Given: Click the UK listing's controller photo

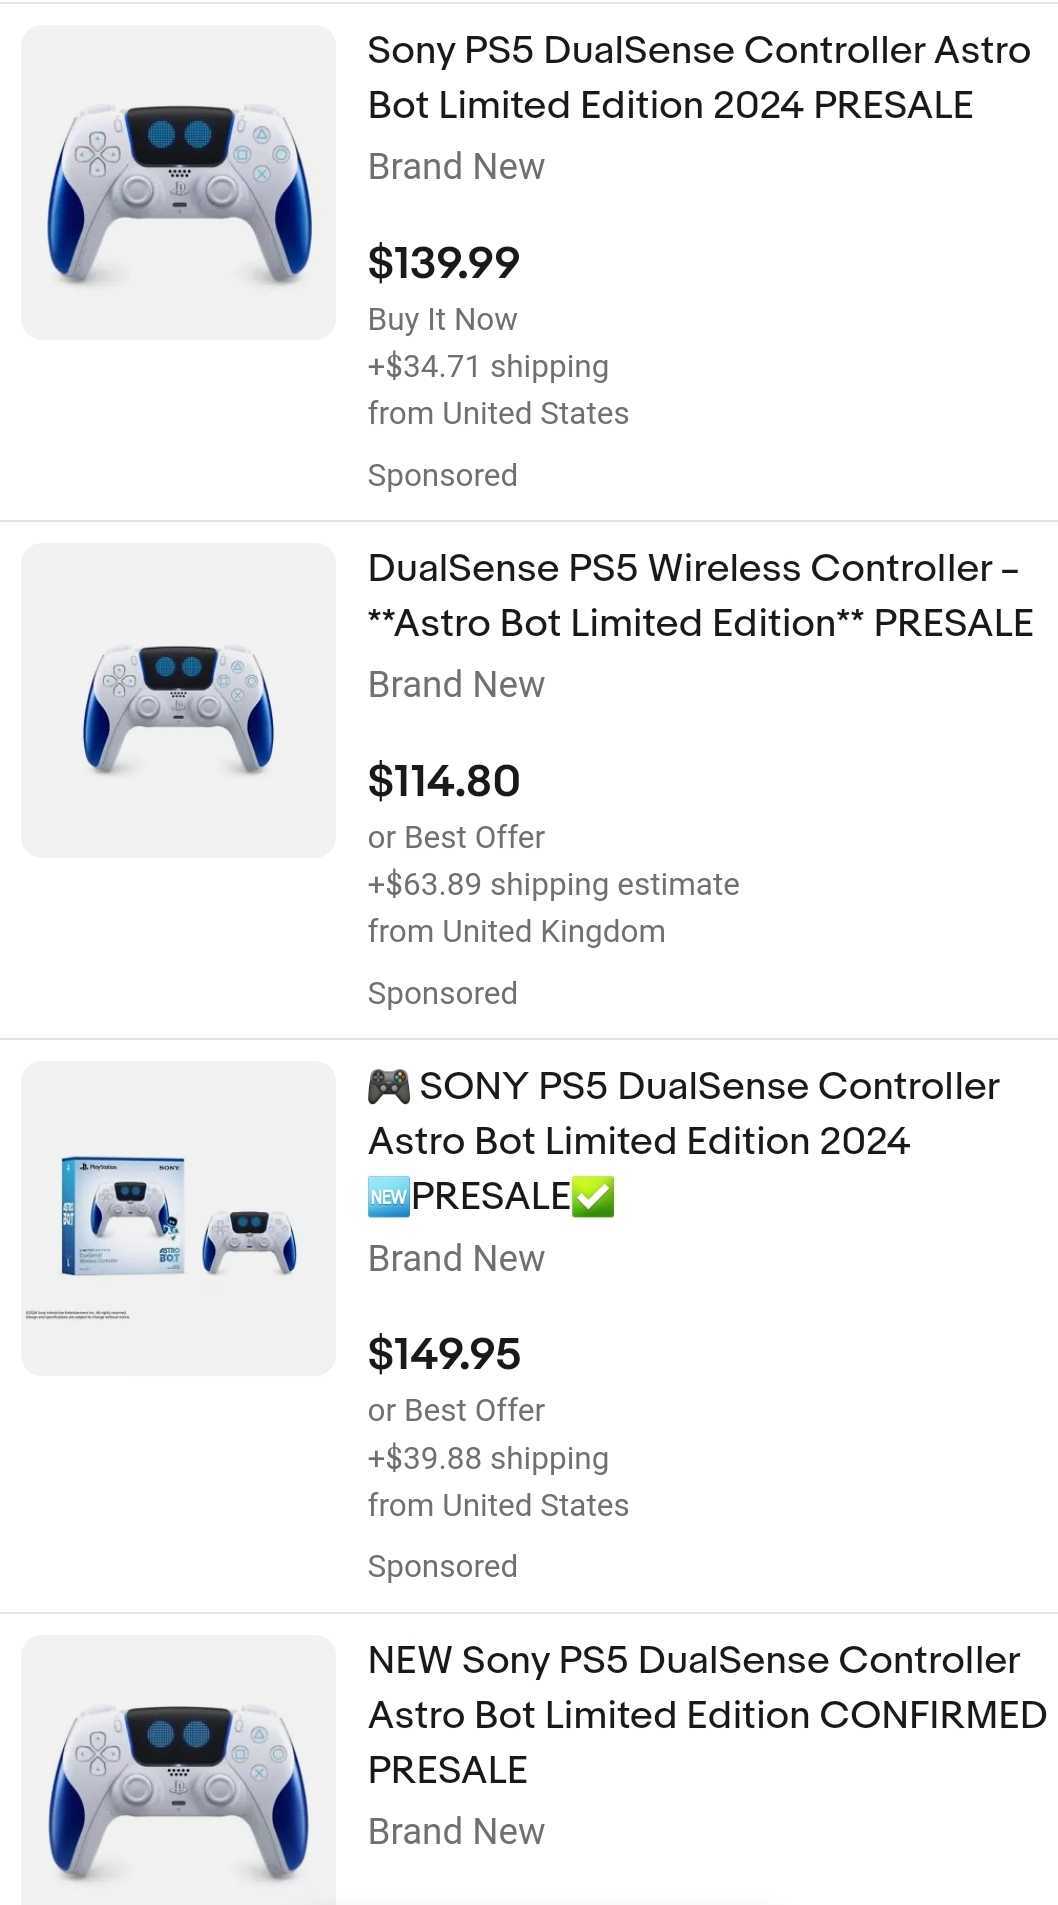Looking at the screenshot, I should point(178,700).
